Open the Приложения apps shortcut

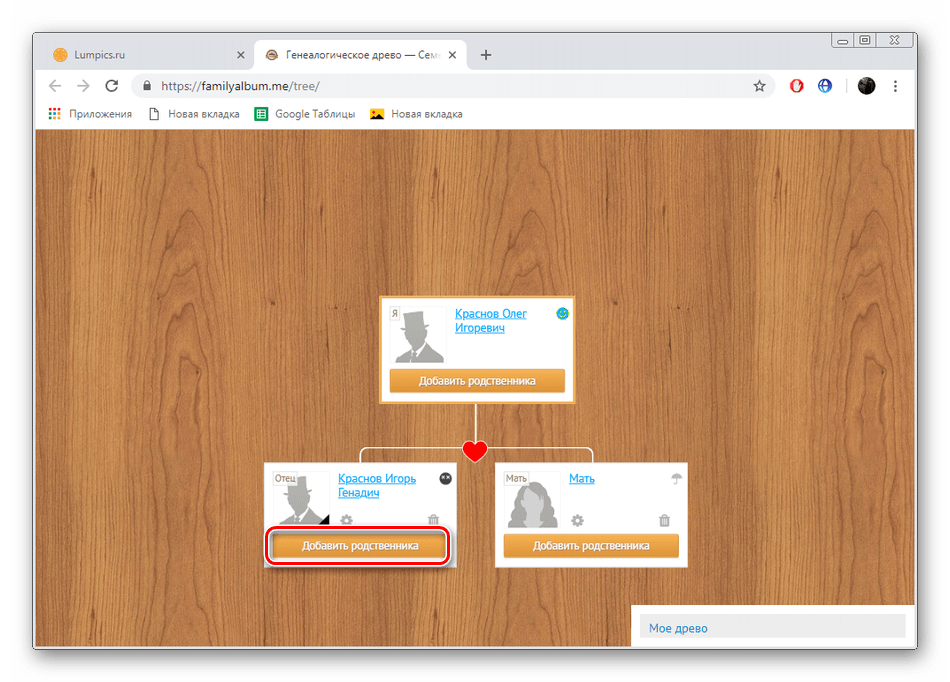90,114
